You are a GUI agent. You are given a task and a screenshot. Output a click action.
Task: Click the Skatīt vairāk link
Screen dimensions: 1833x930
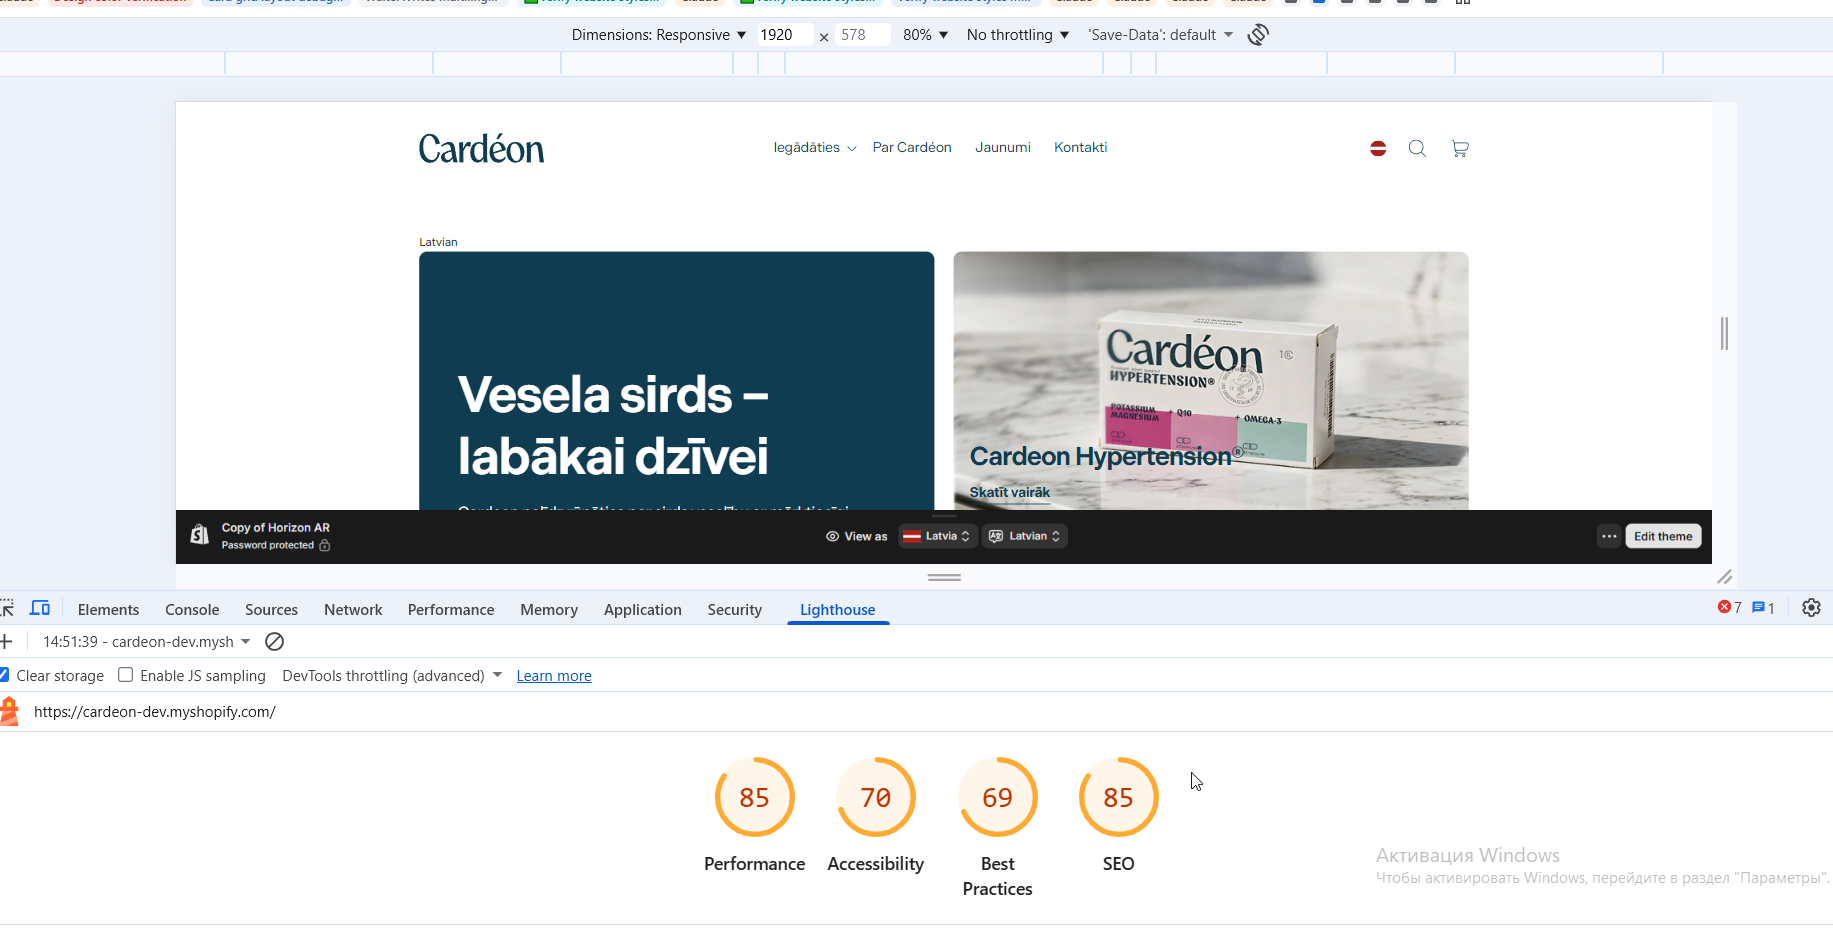[1010, 492]
